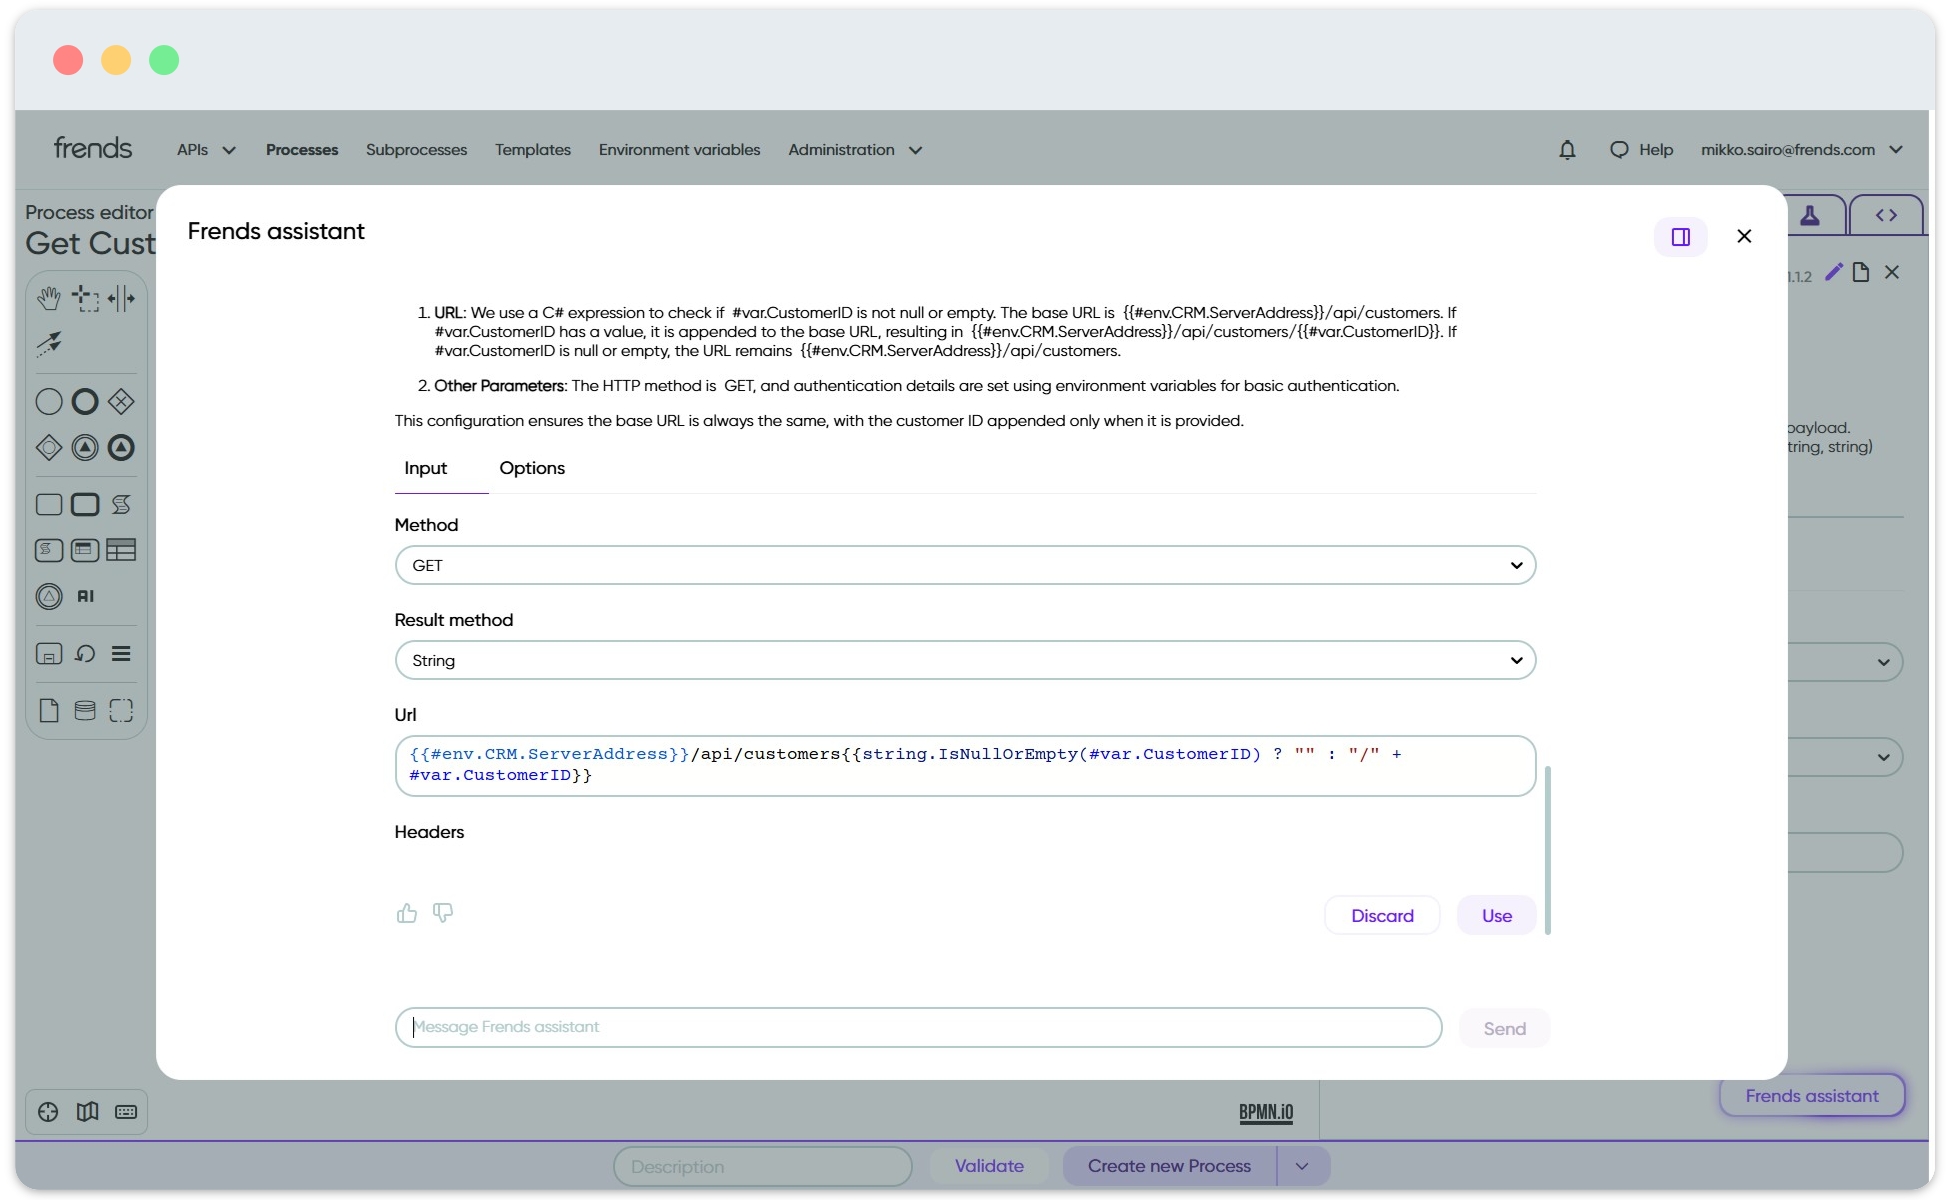
Task: Discard the assistant's suggestion
Action: [1381, 915]
